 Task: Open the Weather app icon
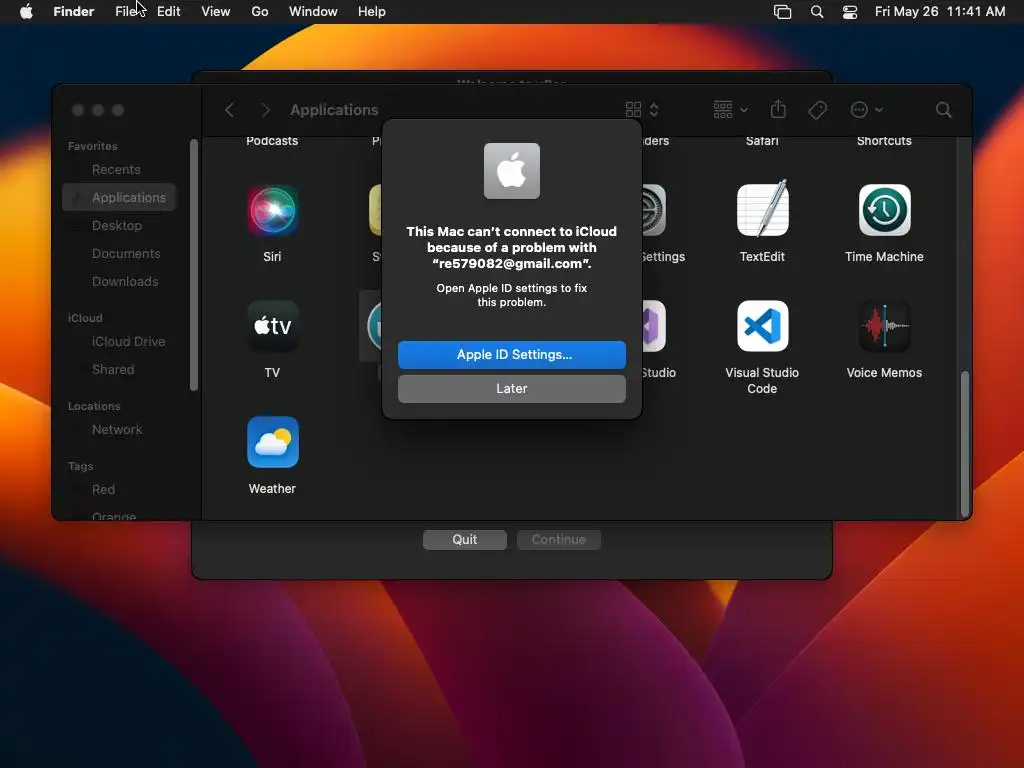272,442
